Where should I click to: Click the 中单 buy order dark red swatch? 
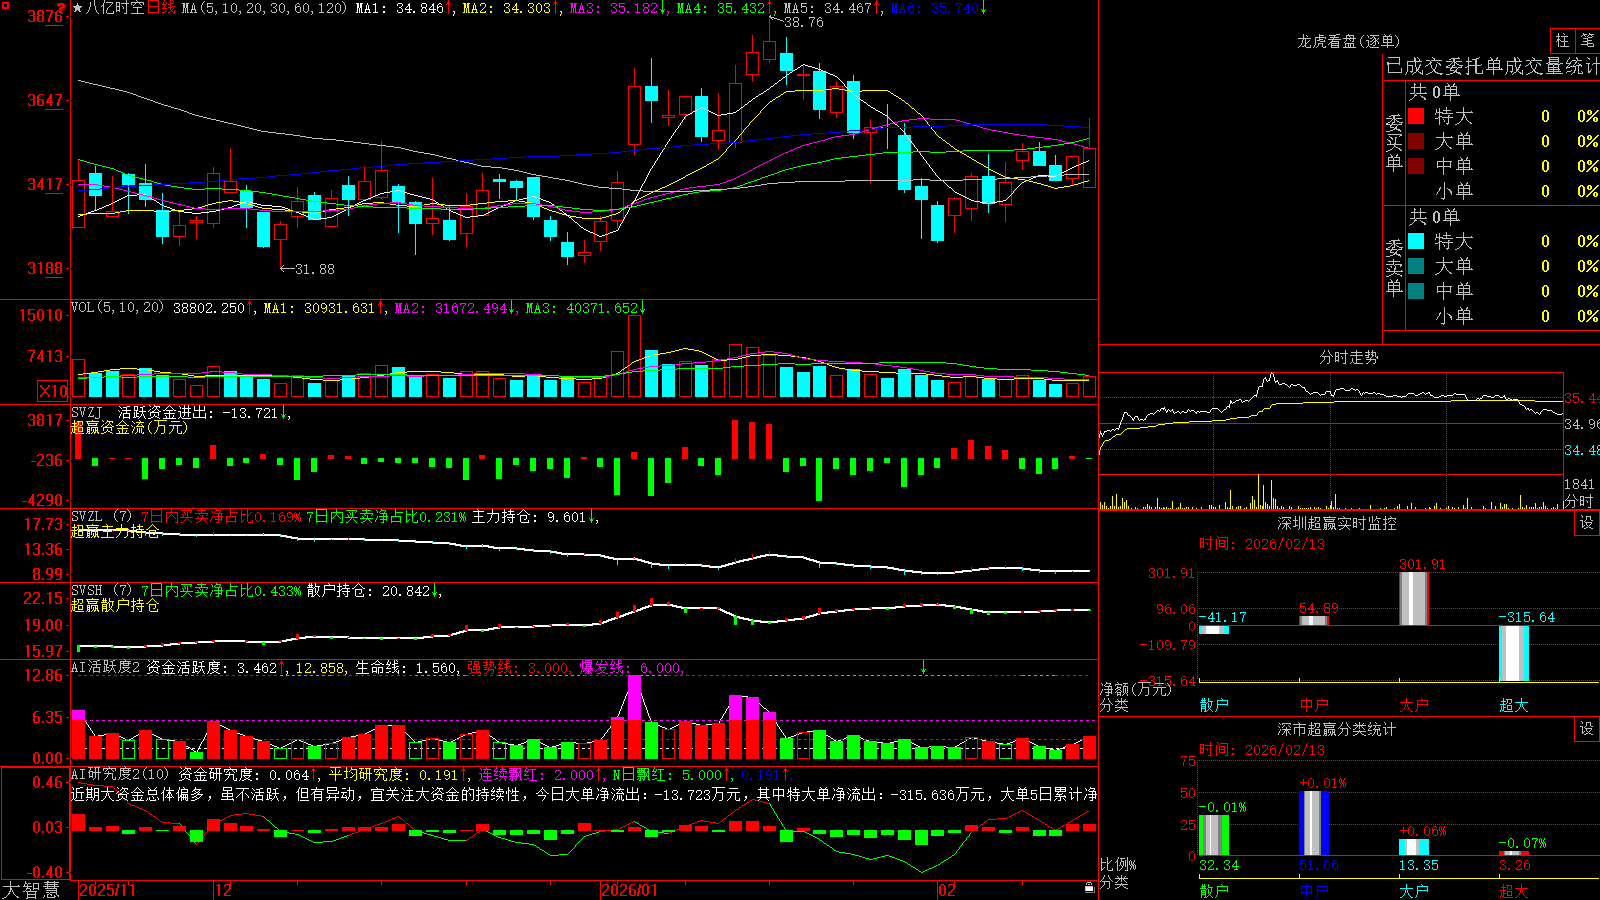pos(1416,165)
